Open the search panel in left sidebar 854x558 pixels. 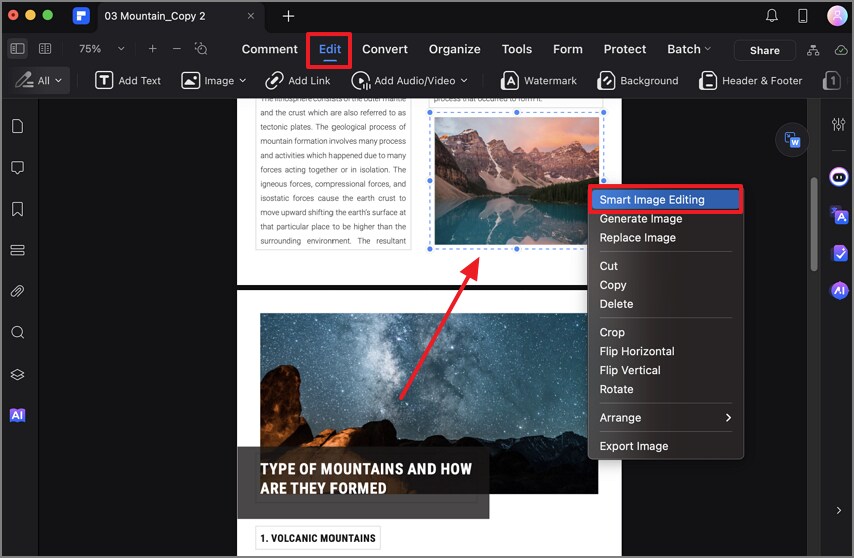coord(17,332)
